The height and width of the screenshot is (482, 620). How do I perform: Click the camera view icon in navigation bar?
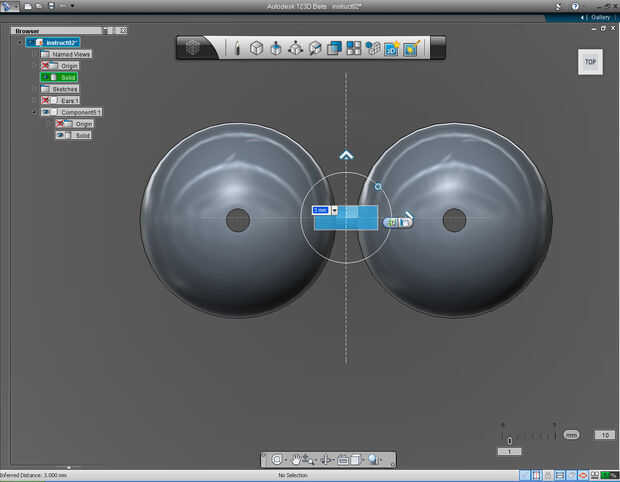[x=343, y=460]
